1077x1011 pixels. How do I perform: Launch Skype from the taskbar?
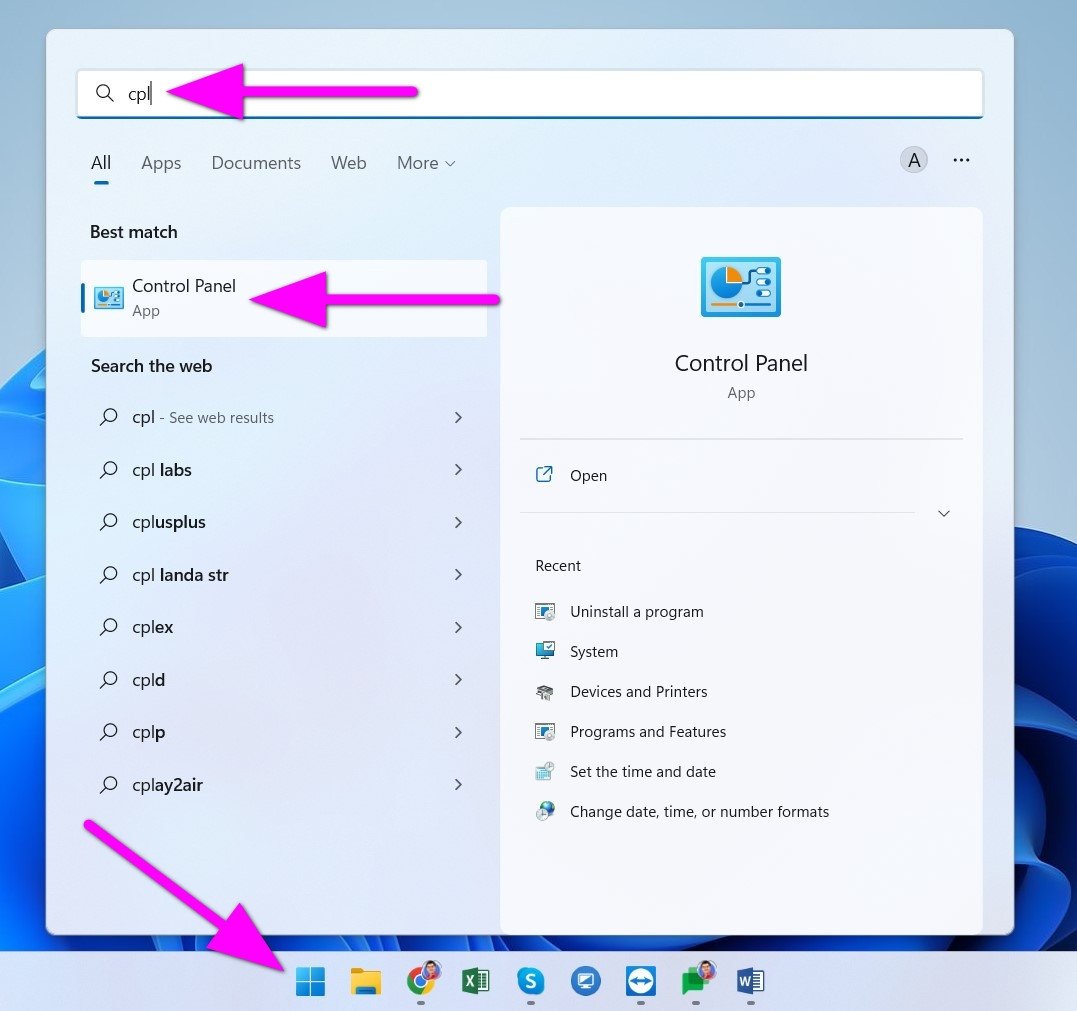coord(530,981)
